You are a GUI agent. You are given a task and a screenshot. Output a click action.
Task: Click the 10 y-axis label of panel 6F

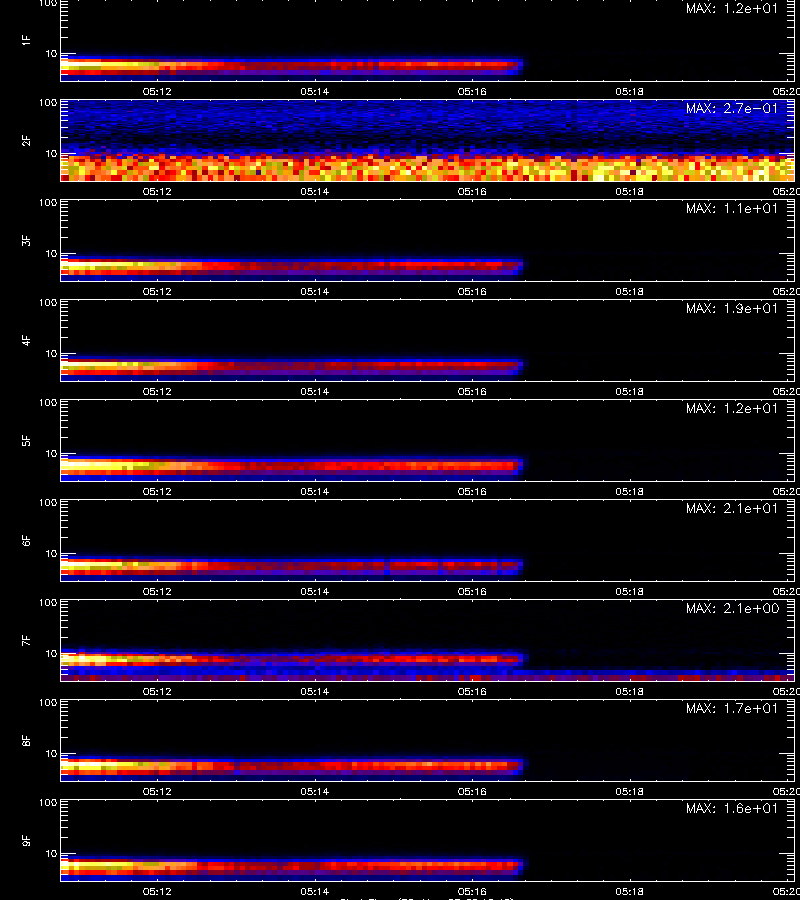pos(51,553)
